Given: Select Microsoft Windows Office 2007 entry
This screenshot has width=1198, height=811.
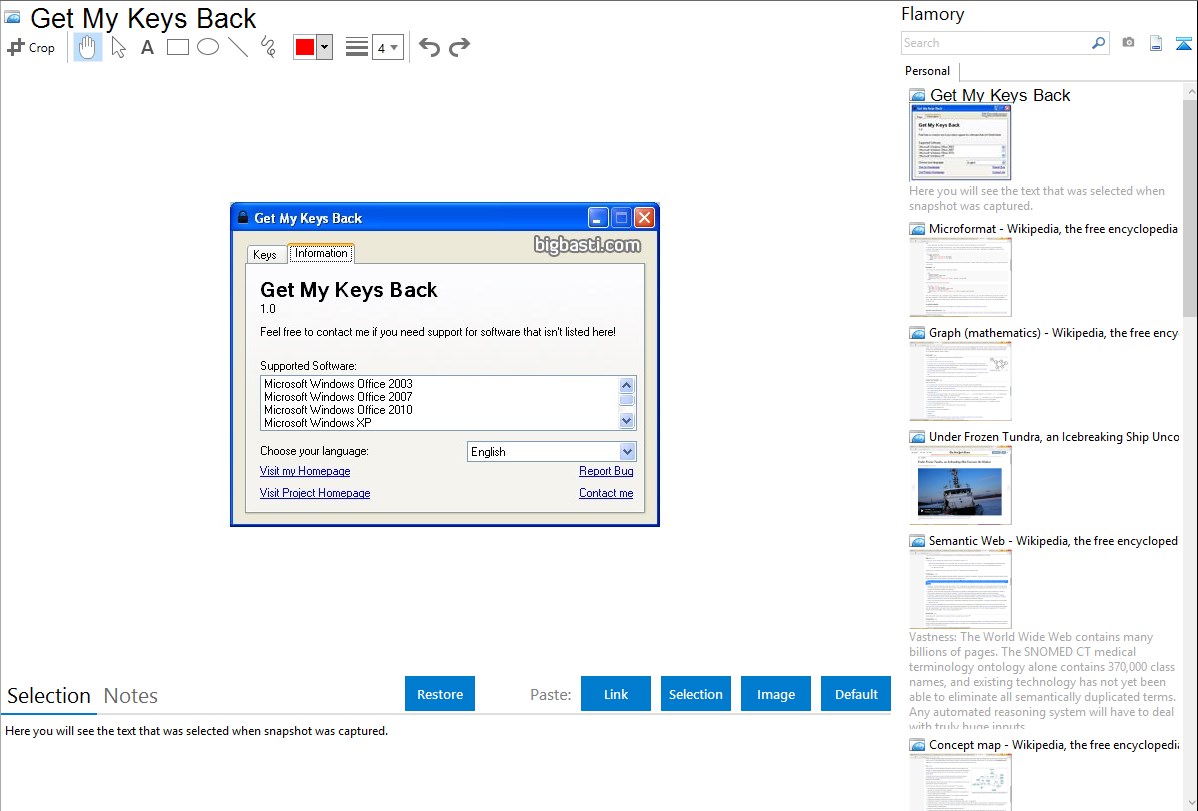Looking at the screenshot, I should 338,397.
